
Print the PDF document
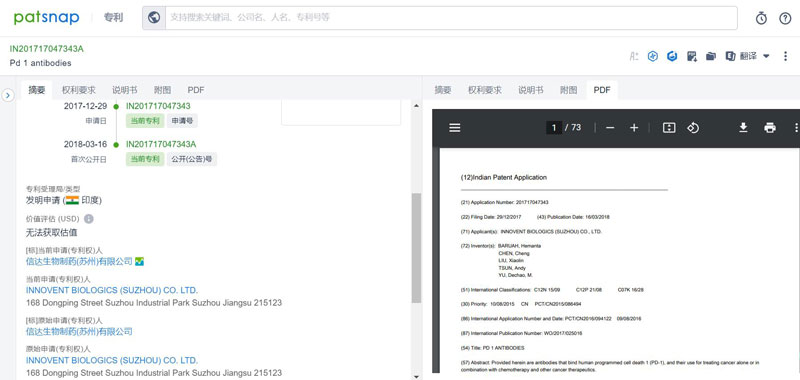(770, 128)
